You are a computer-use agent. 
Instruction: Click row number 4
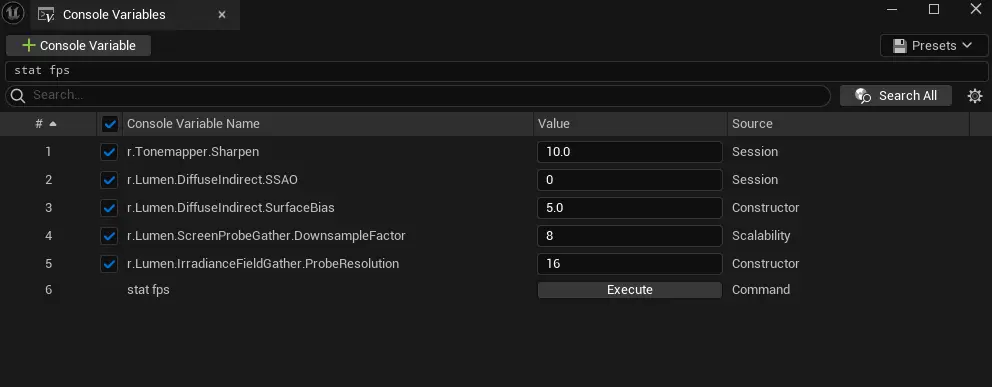(49, 236)
